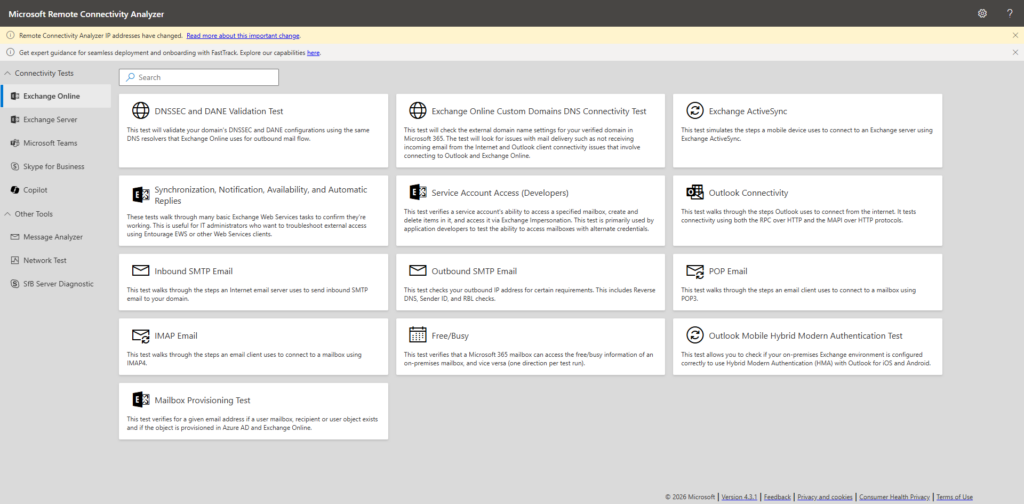Collapse the Connectivity Tests section
This screenshot has height=504, width=1024.
pyautogui.click(x=8, y=74)
